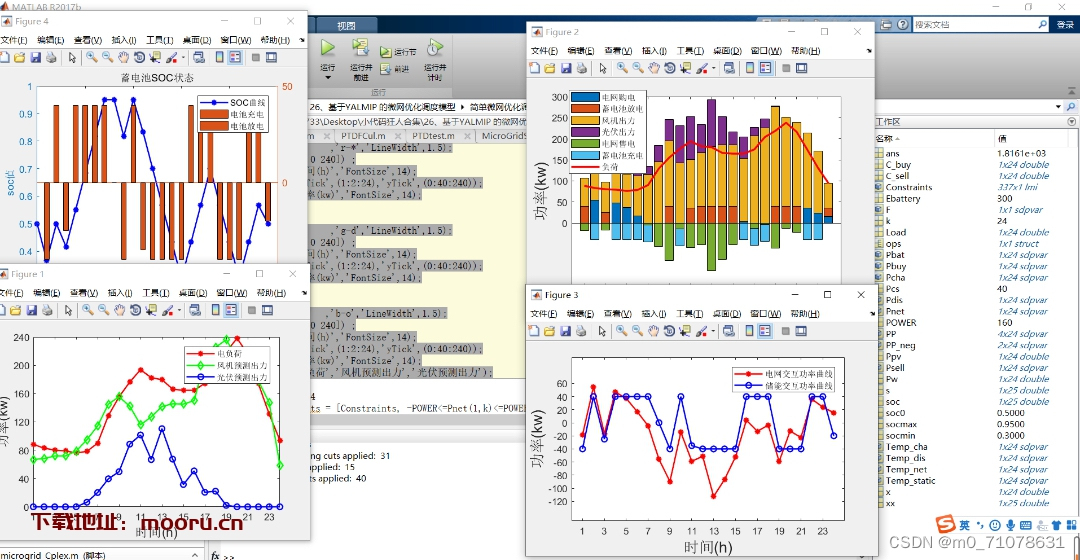Toggle Insert Legend in Figure 3 toolbar
Viewport: 1080px width, 560px height.
tap(765, 331)
